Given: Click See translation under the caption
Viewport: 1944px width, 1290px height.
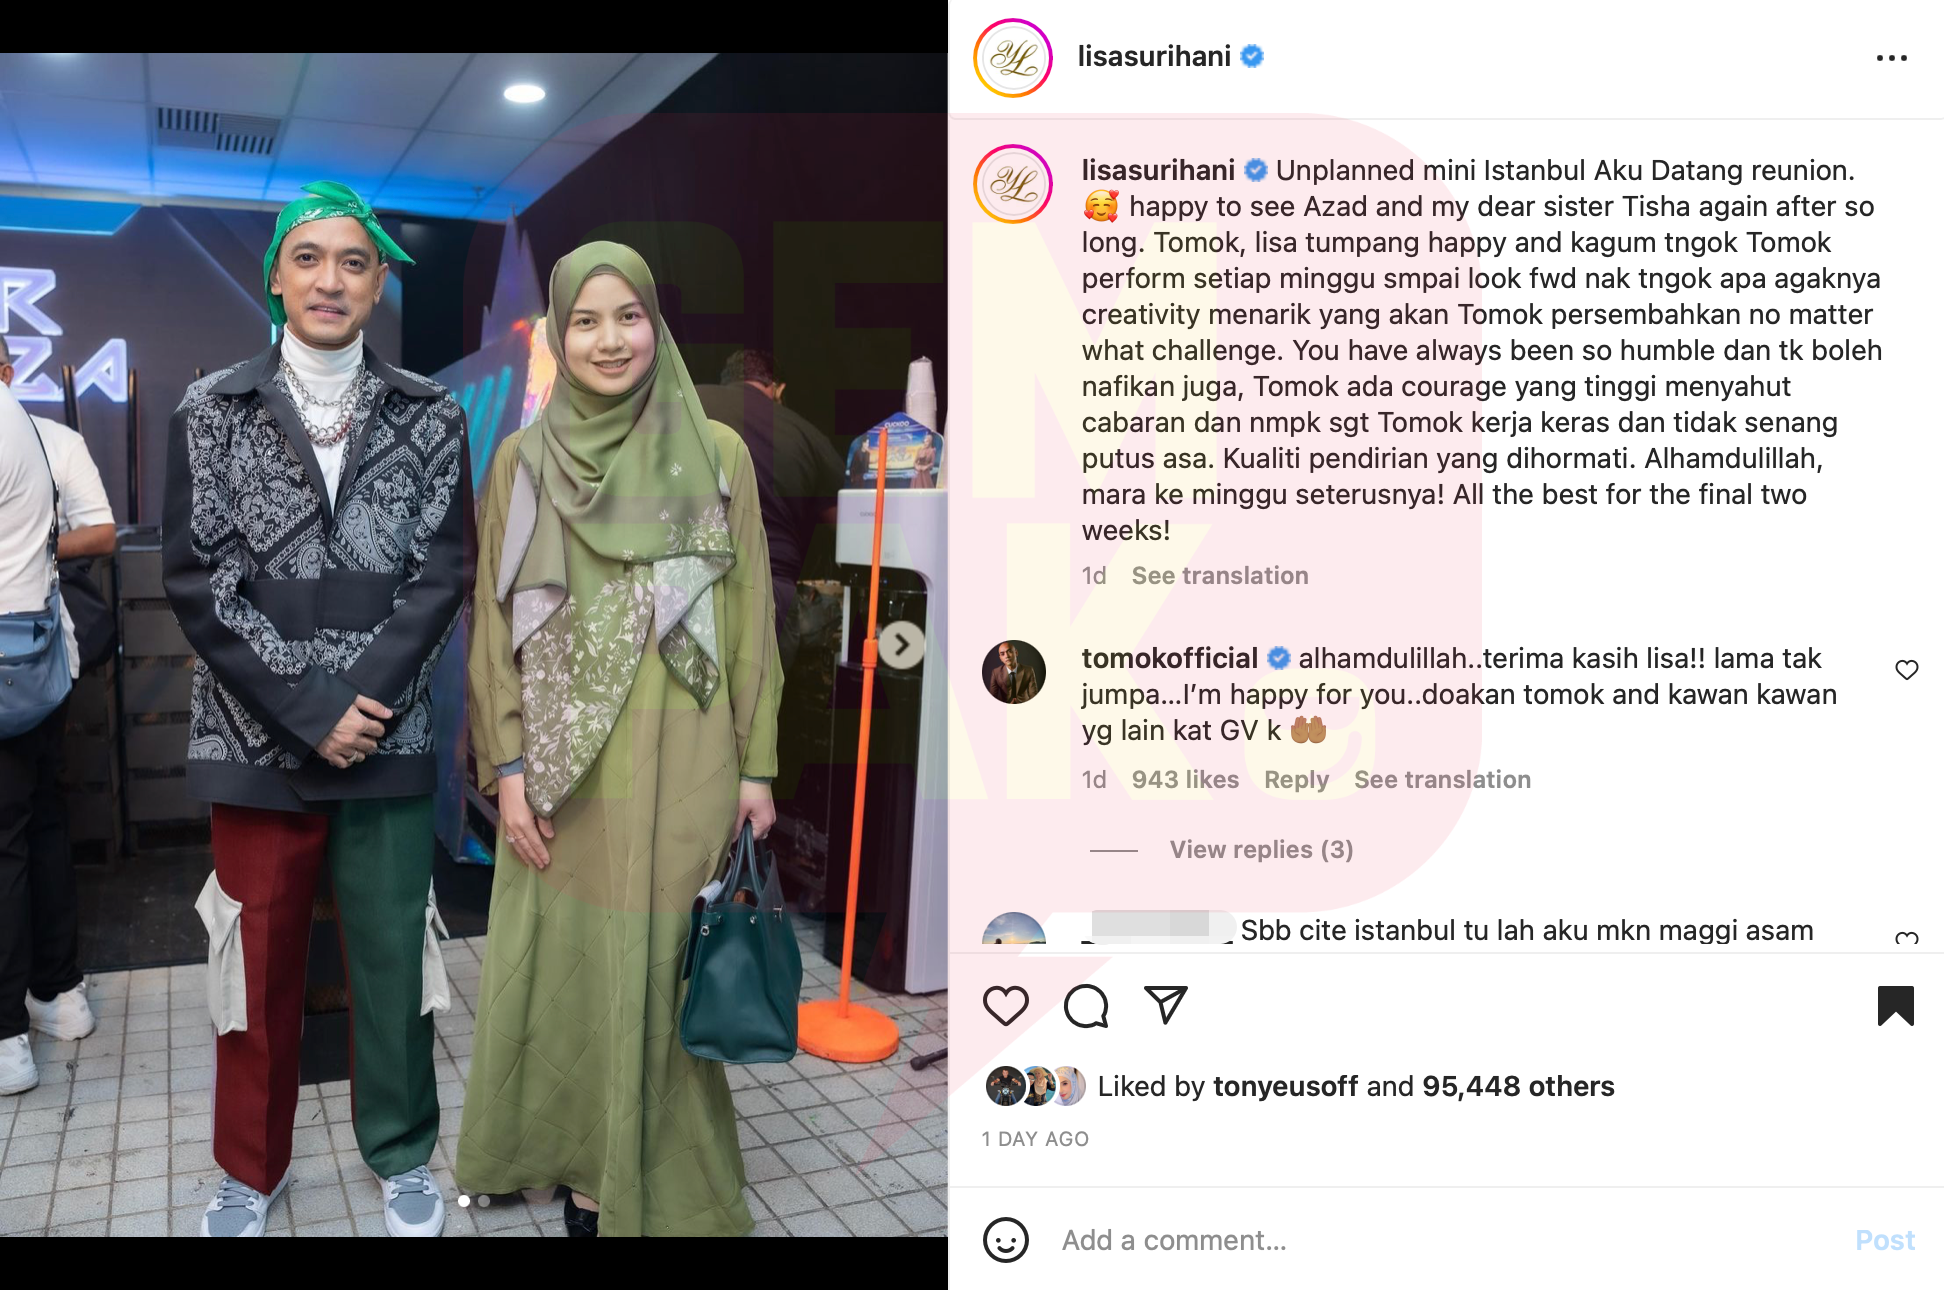Looking at the screenshot, I should (1219, 575).
